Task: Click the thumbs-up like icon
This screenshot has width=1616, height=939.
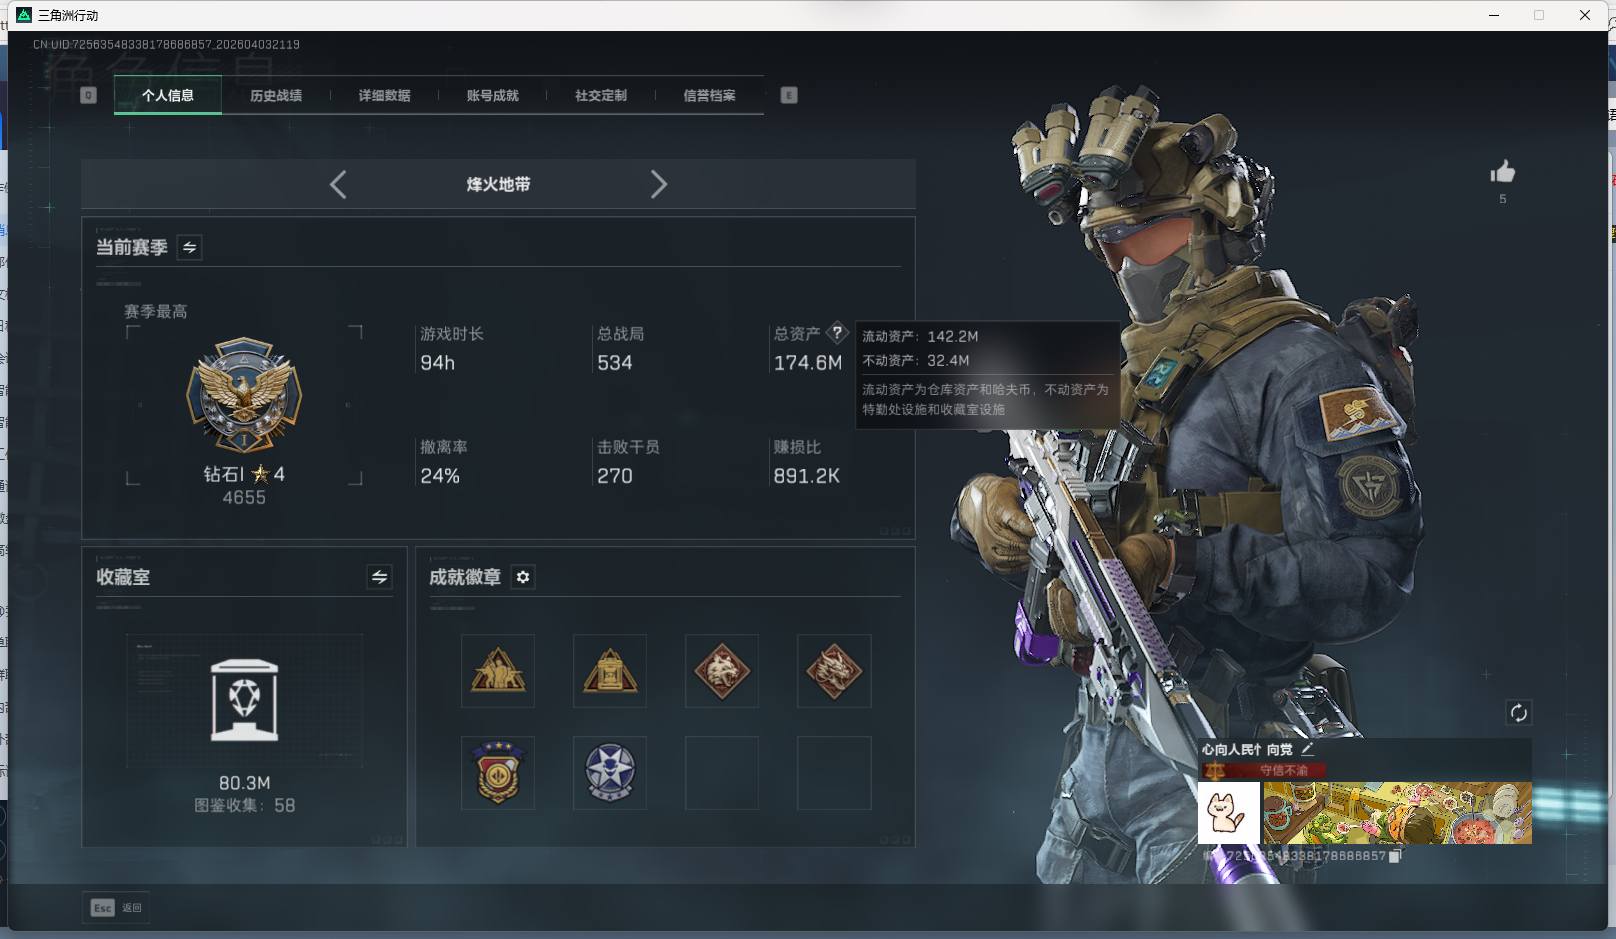Action: pyautogui.click(x=1502, y=173)
